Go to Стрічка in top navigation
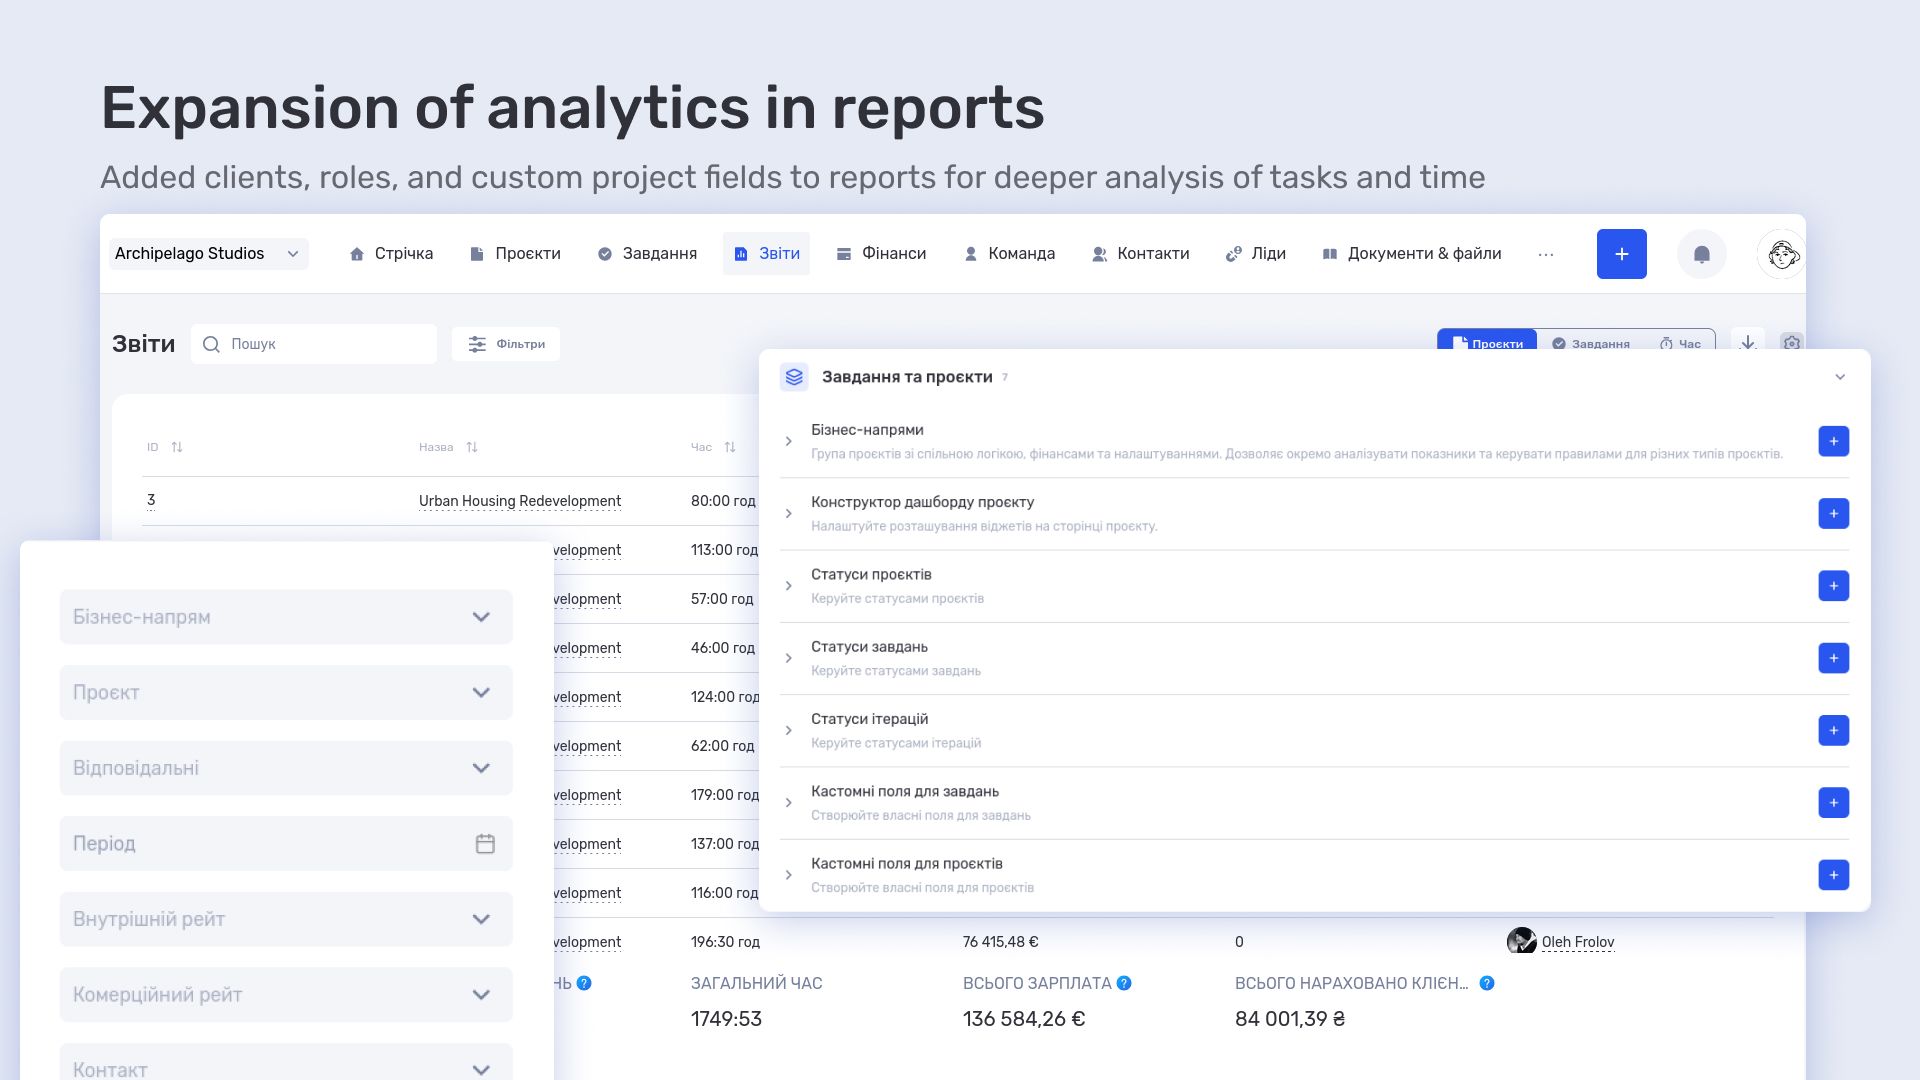The height and width of the screenshot is (1080, 1920). pos(391,254)
